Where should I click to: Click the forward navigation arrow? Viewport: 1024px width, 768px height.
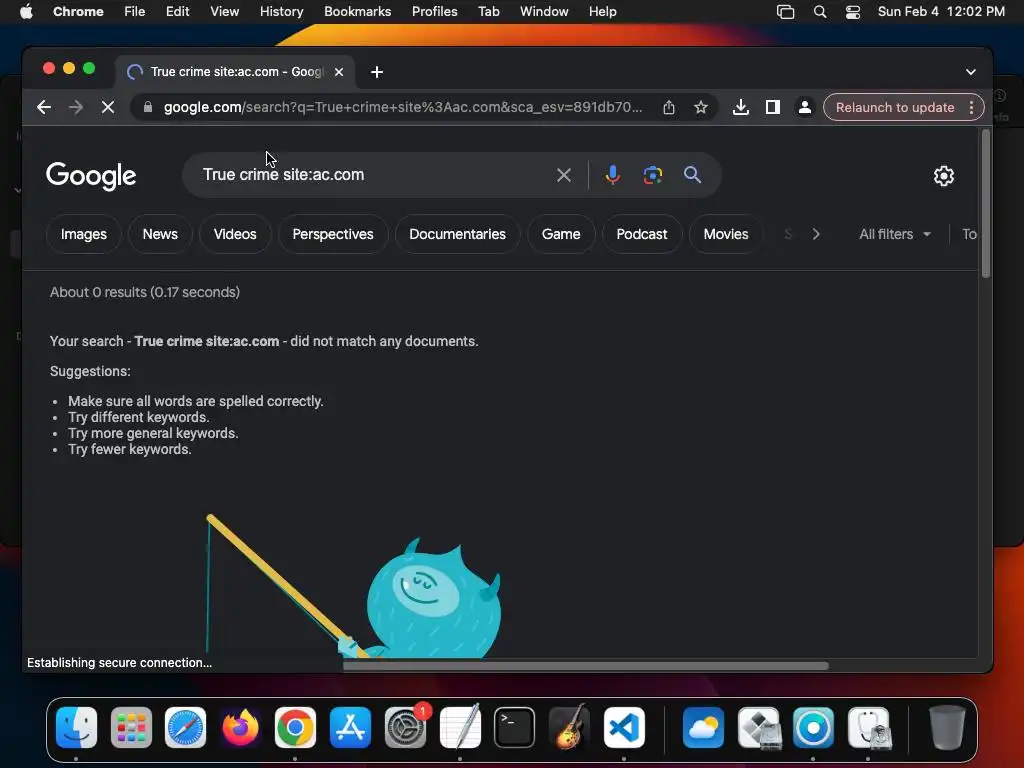pos(76,107)
